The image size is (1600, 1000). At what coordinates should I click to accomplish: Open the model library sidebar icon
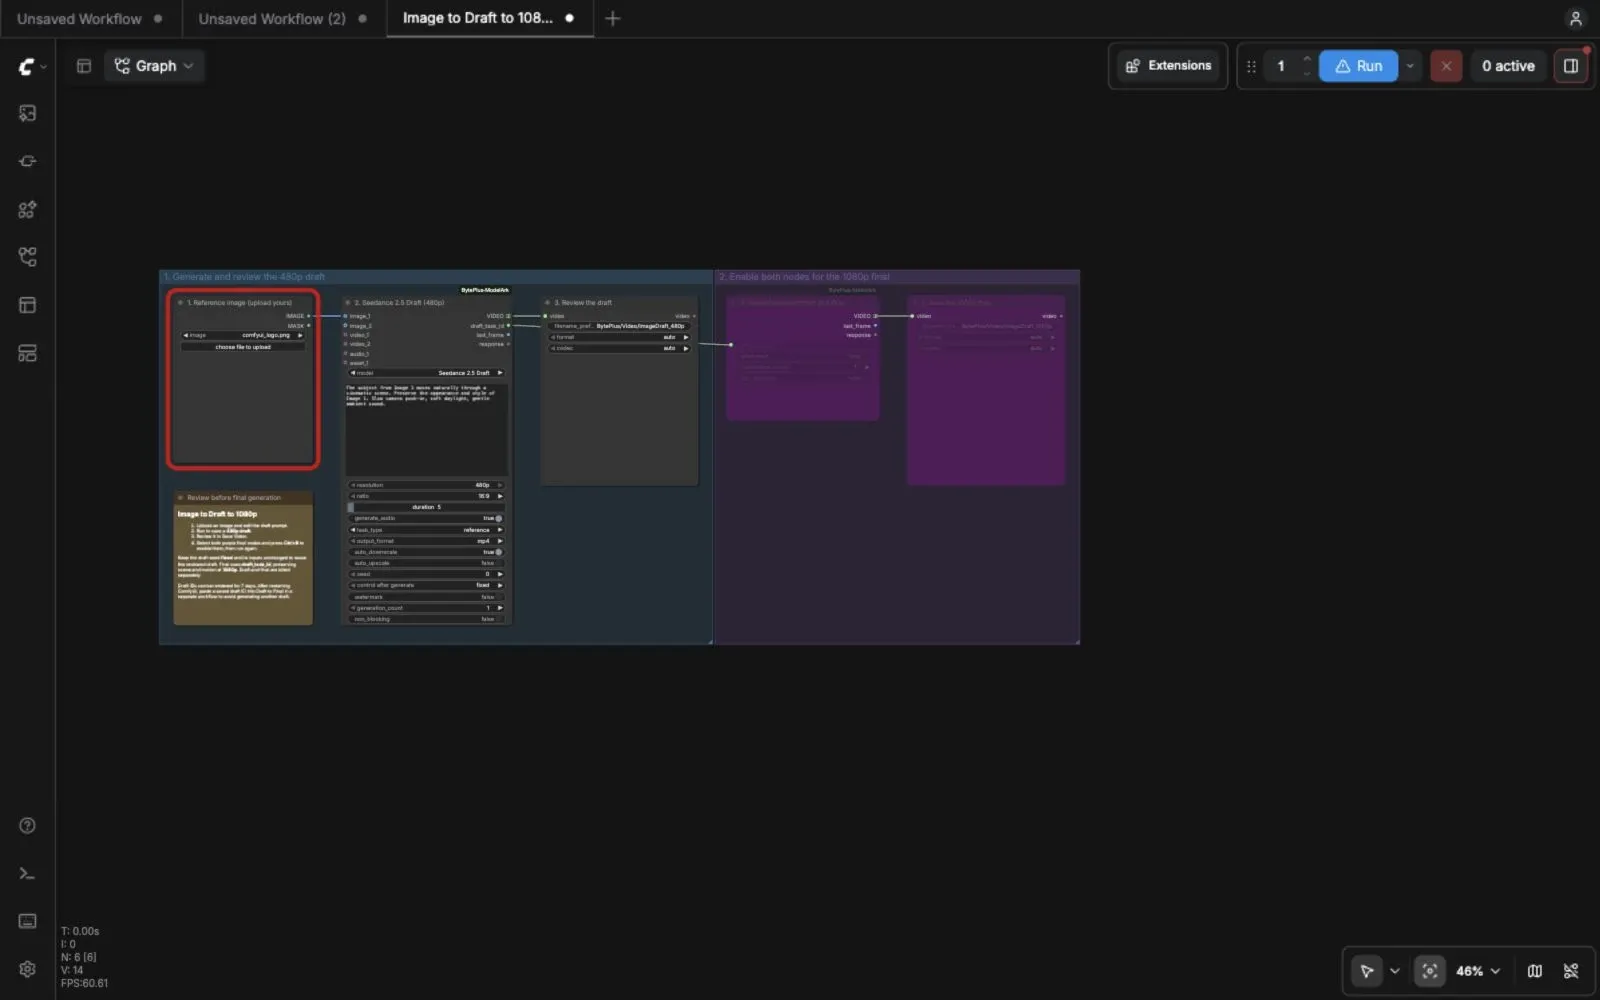[27, 209]
